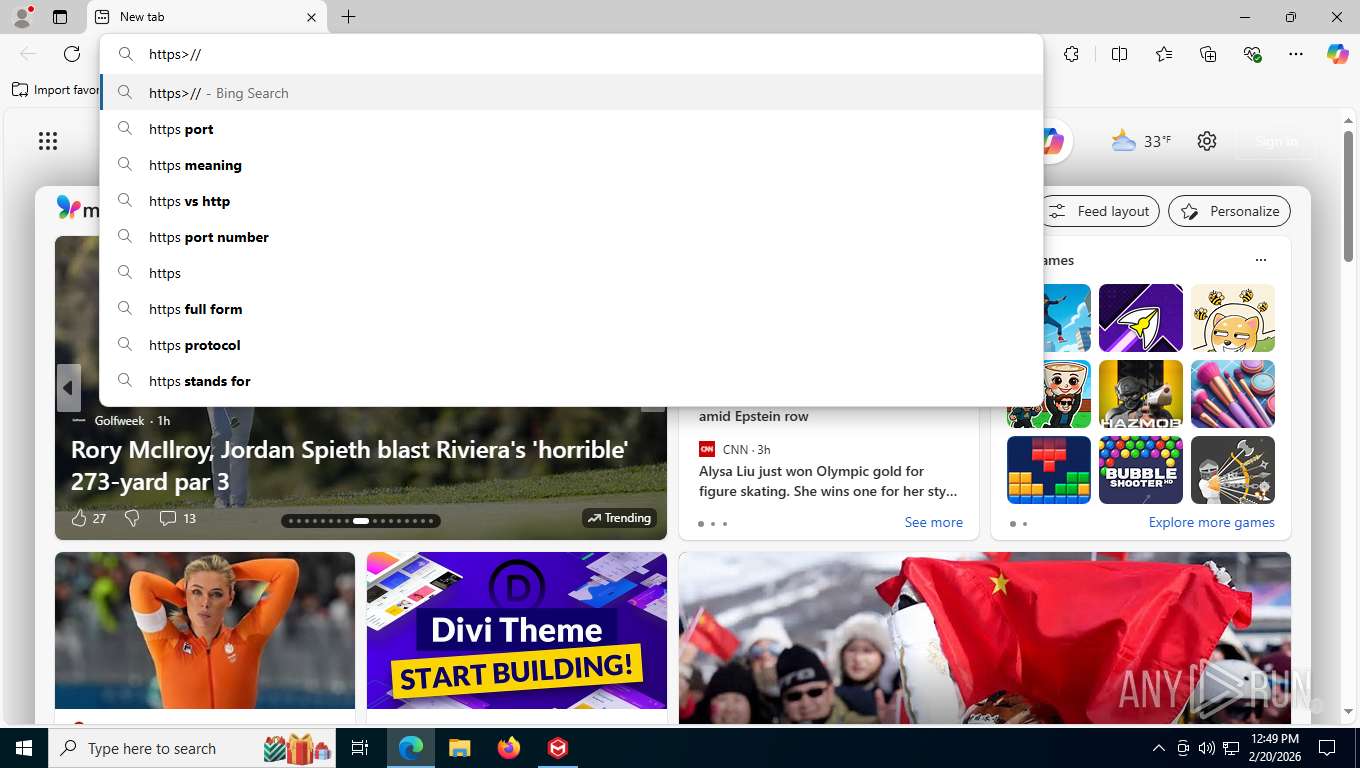The height and width of the screenshot is (768, 1360).
Task: Open the volume speaker tray icon
Action: [1206, 748]
